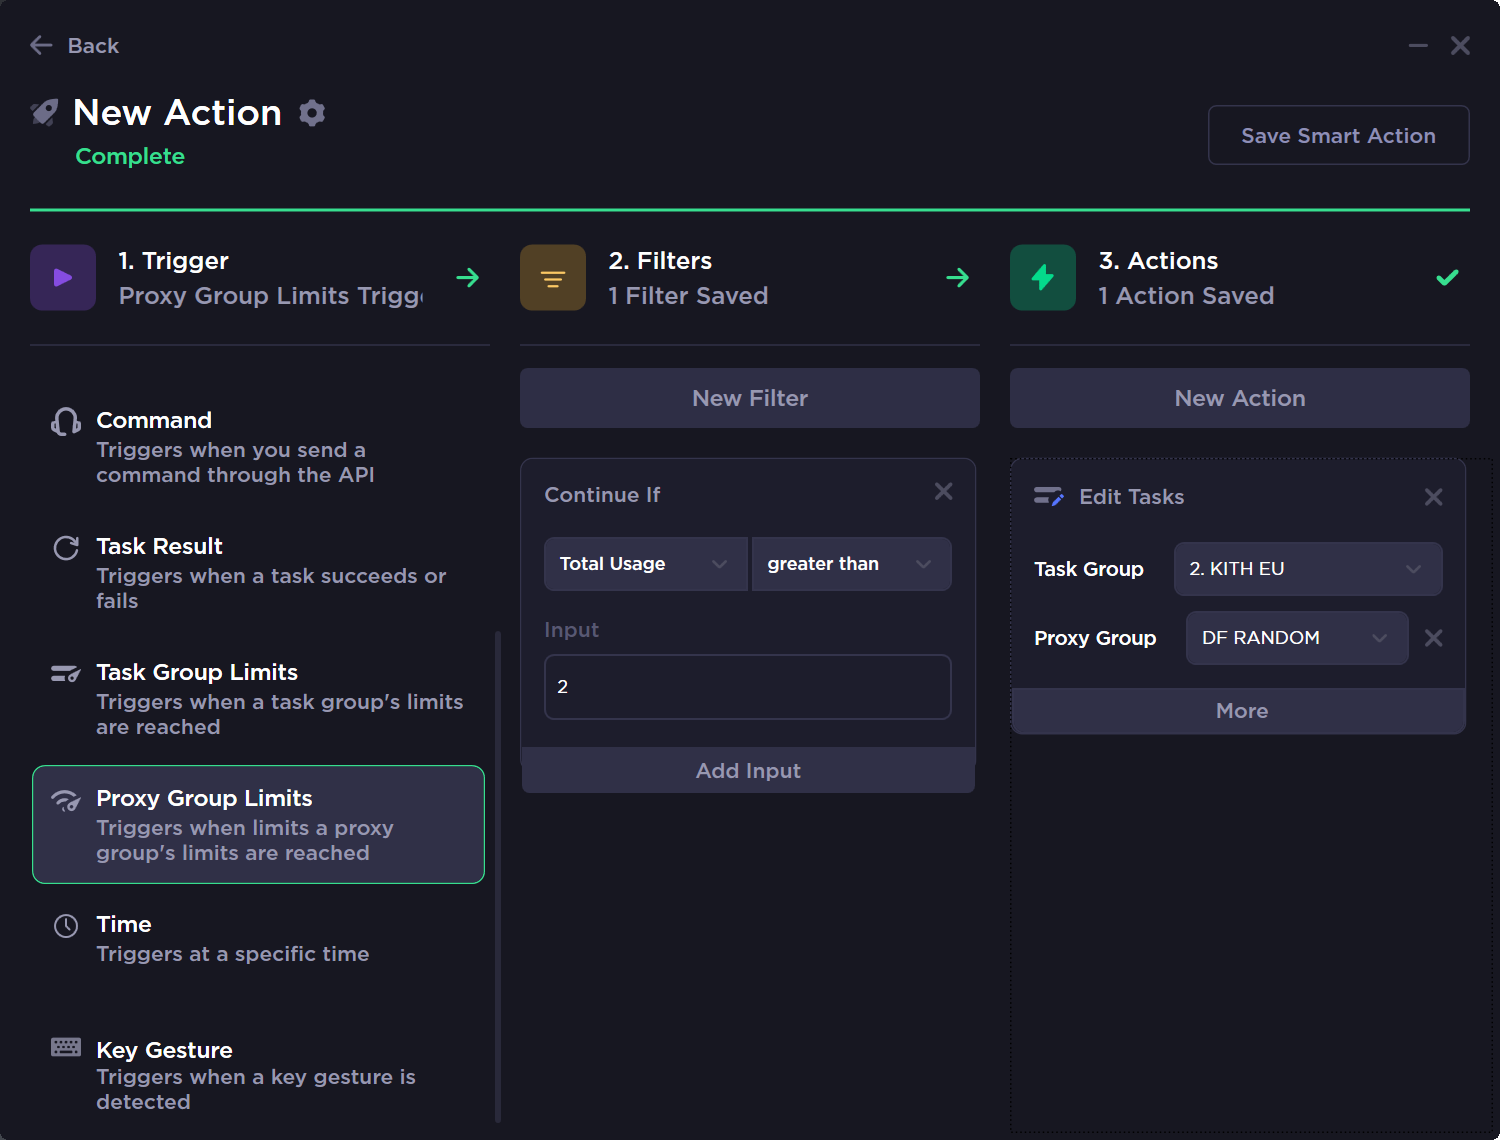Click the Edit Tasks heading text

point(1131,497)
